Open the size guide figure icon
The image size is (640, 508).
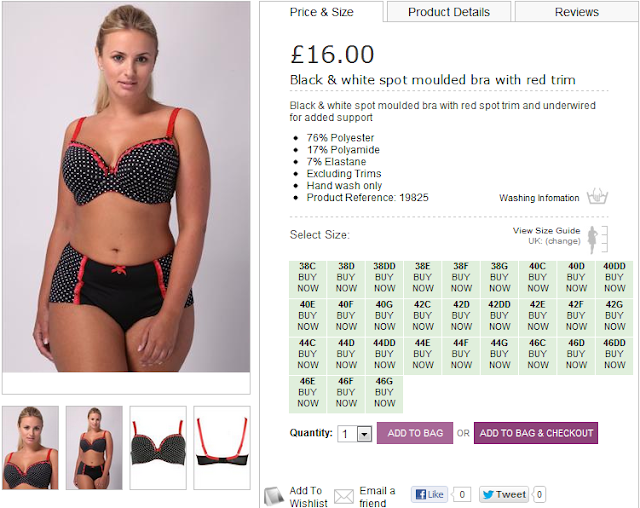(x=597, y=240)
